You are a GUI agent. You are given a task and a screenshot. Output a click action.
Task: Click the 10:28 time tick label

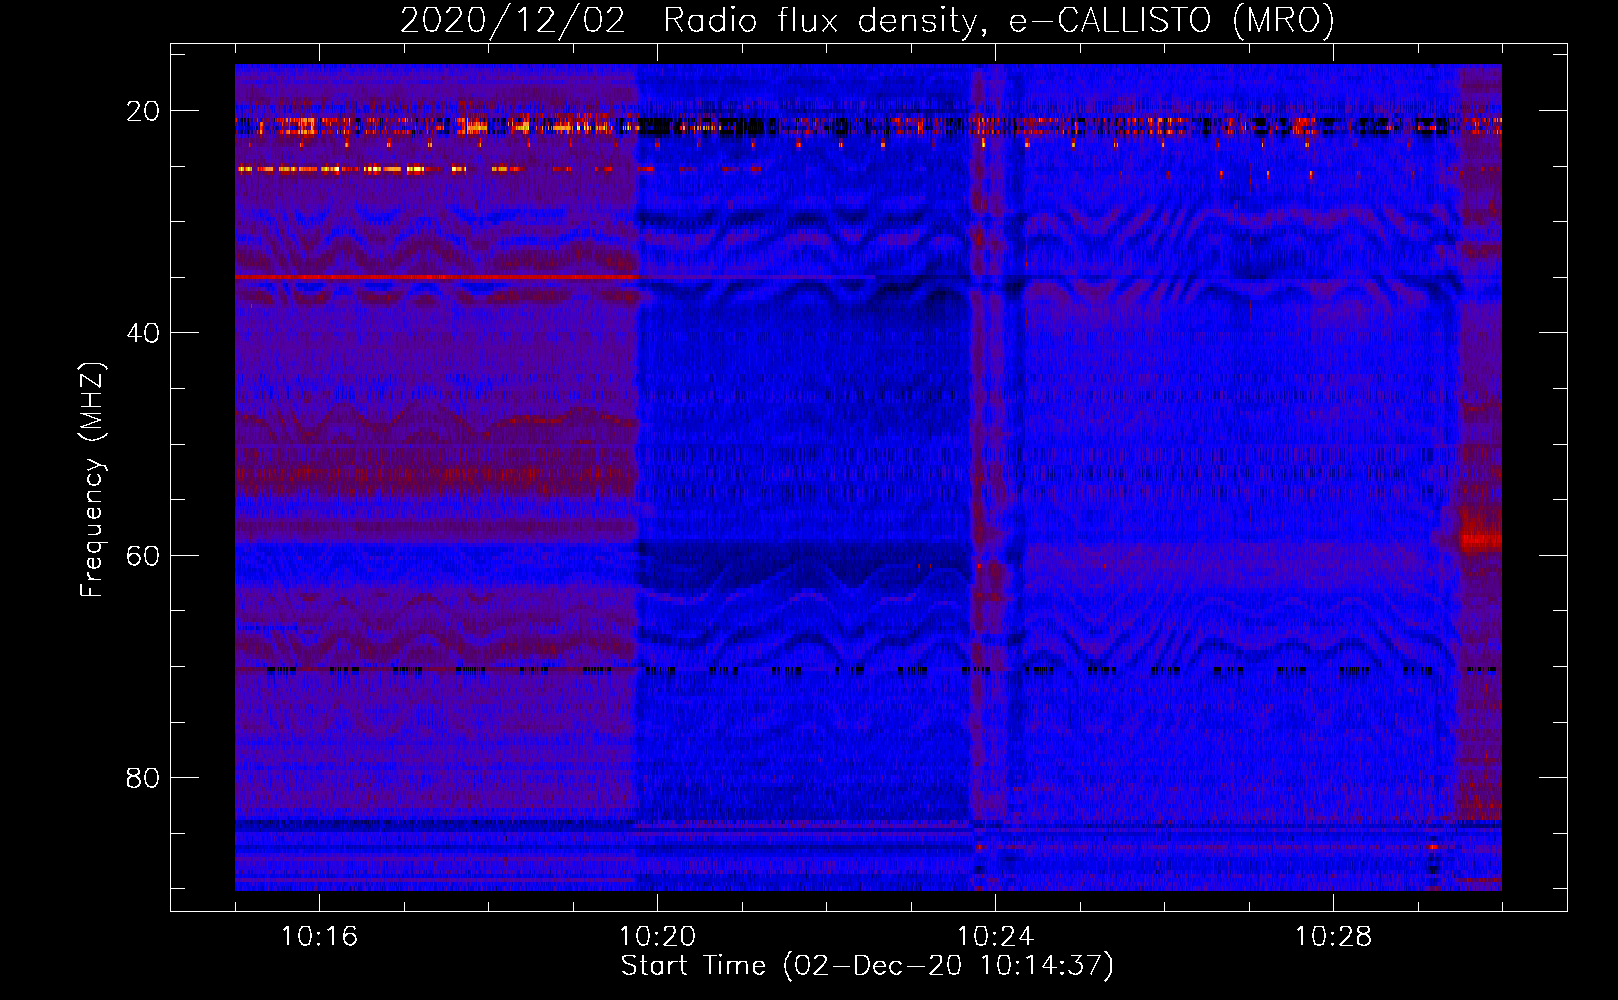tap(1333, 937)
